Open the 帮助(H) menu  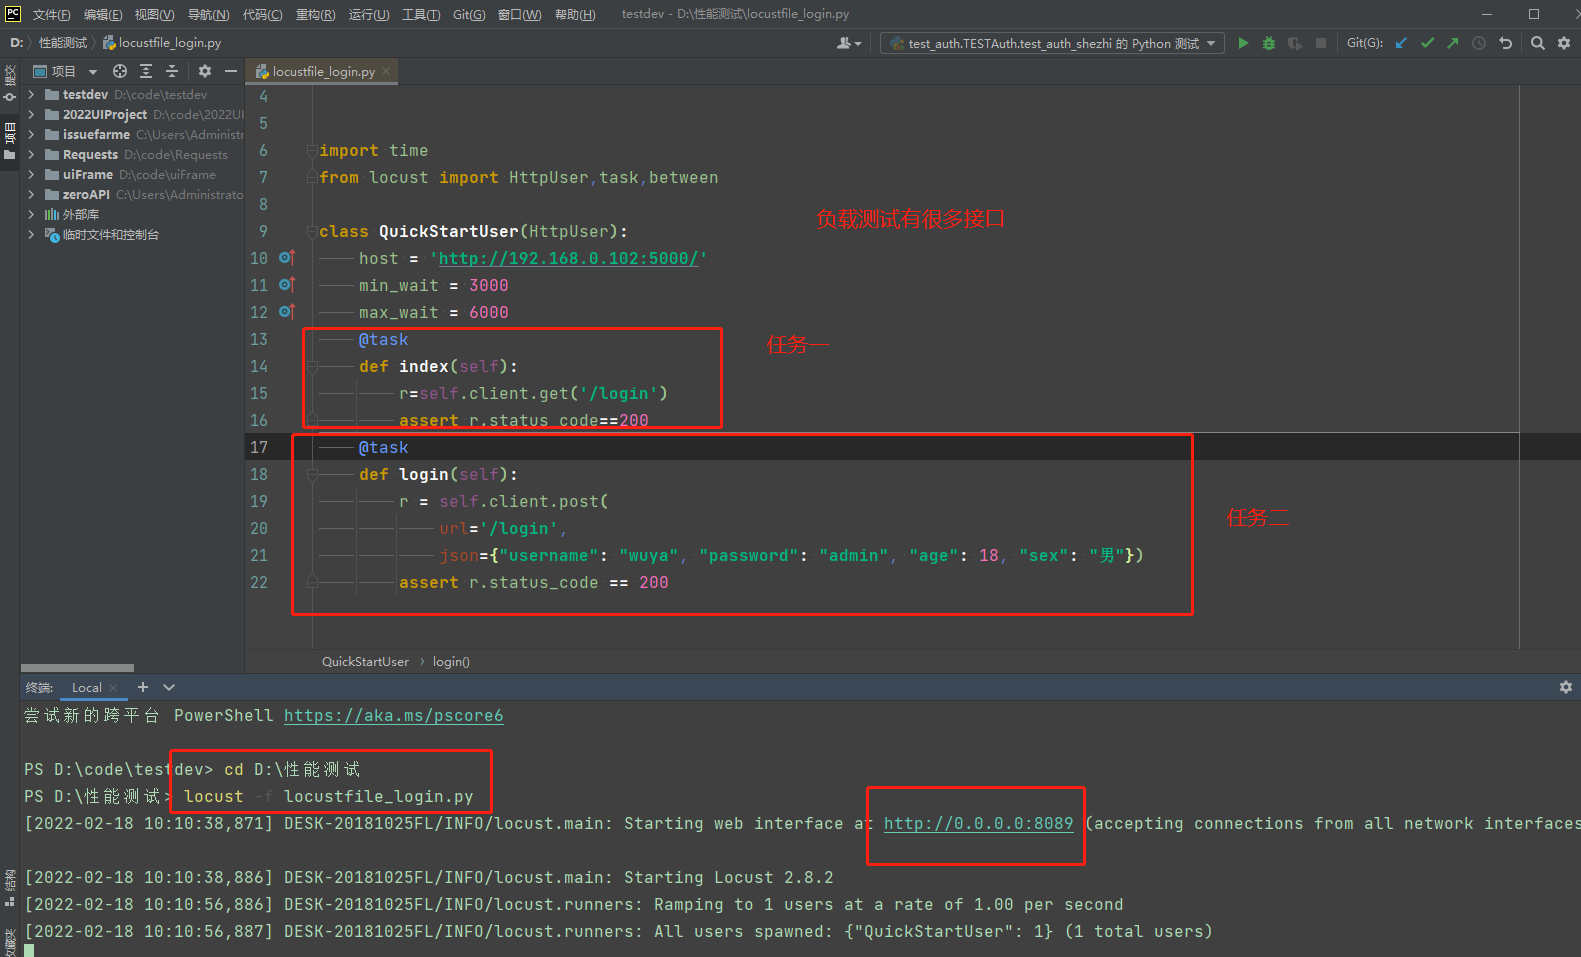575,15
